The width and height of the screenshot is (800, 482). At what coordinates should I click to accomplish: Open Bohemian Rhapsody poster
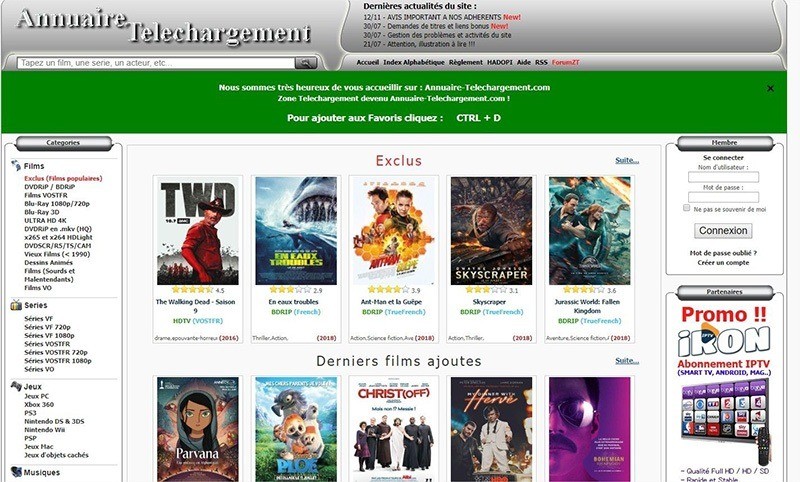tap(589, 429)
